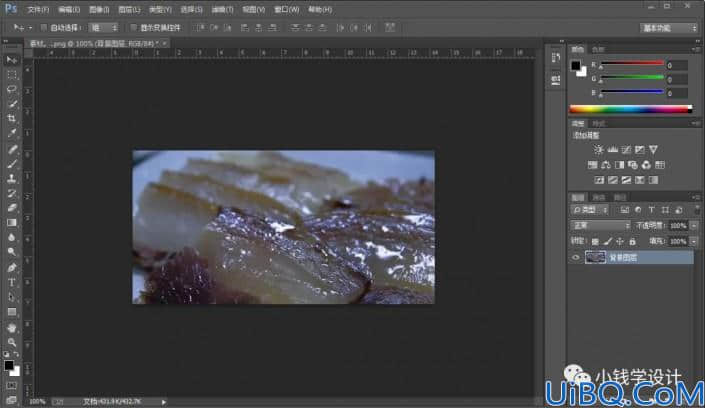Select the Eyedropper tool
Image resolution: width=705 pixels, height=408 pixels.
[x=12, y=133]
